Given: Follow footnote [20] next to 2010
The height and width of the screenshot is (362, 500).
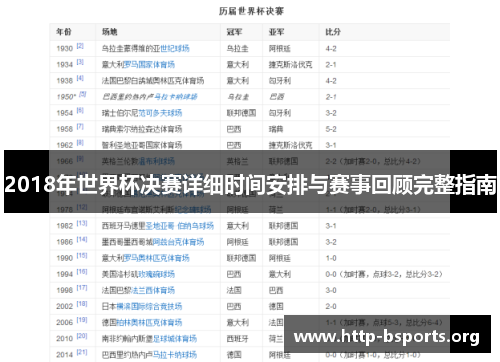Looking at the screenshot, I should click(82, 336).
